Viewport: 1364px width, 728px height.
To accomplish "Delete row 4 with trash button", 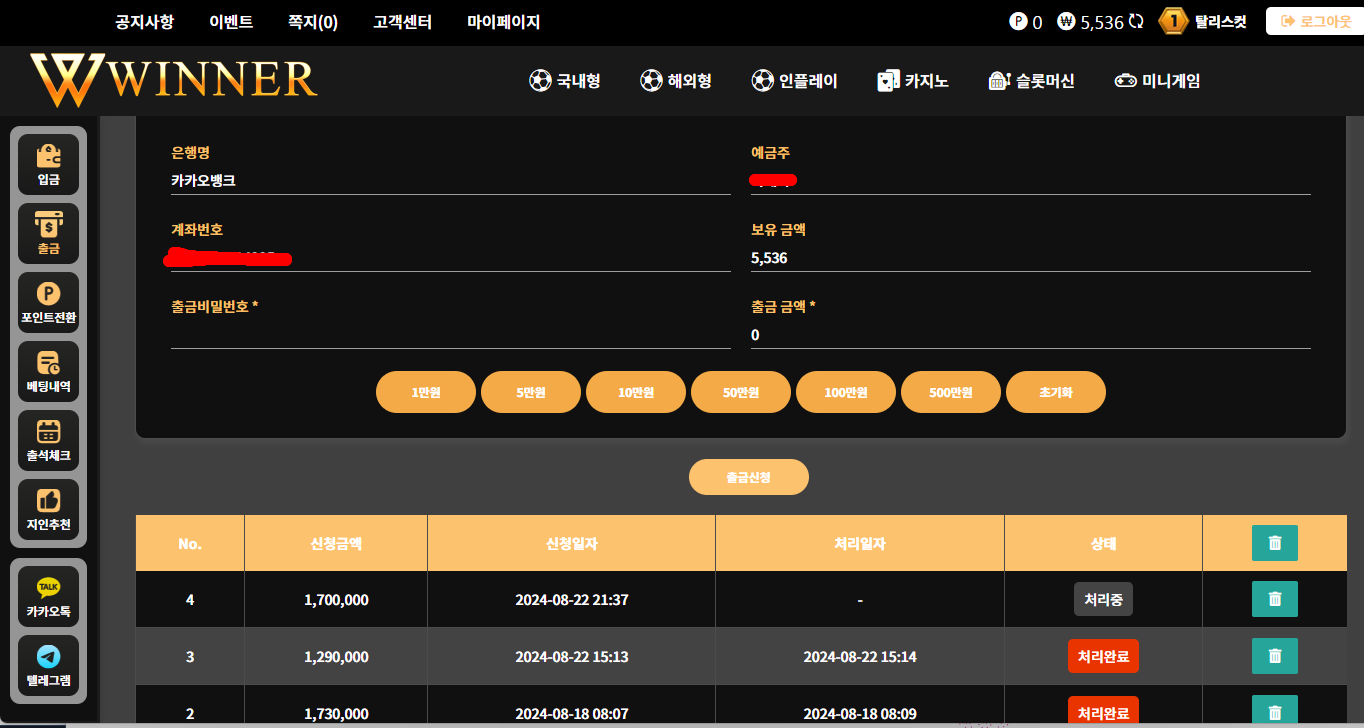I will click(x=1275, y=599).
